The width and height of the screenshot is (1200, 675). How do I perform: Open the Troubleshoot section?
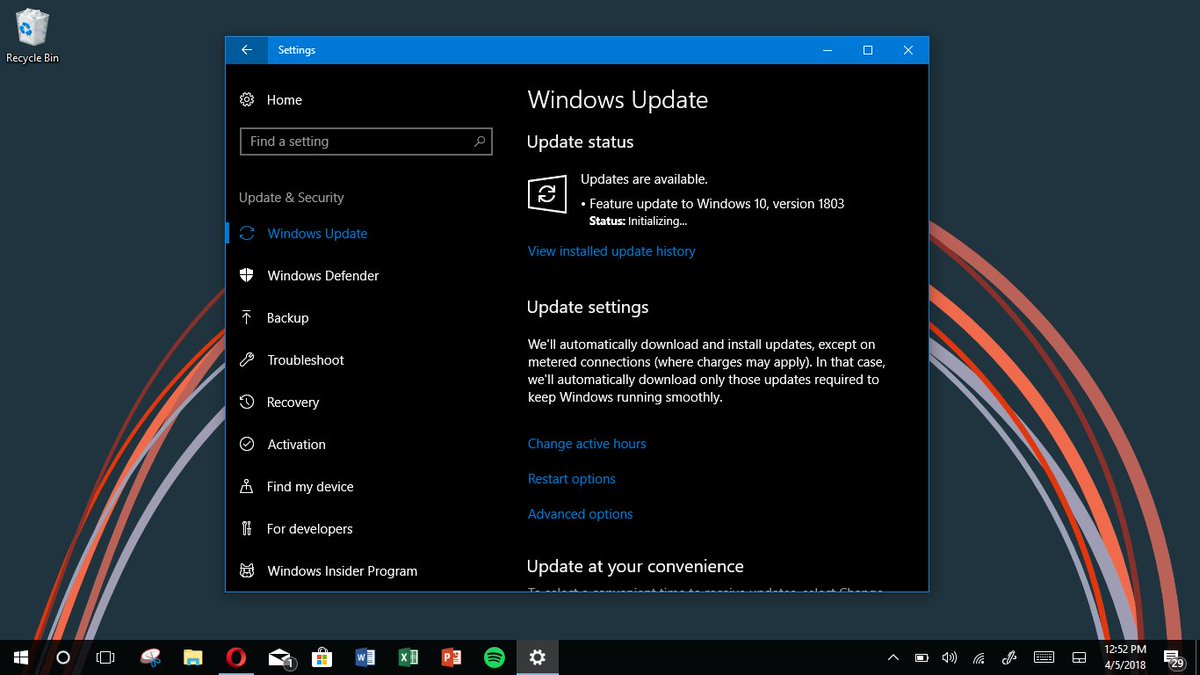coord(306,359)
